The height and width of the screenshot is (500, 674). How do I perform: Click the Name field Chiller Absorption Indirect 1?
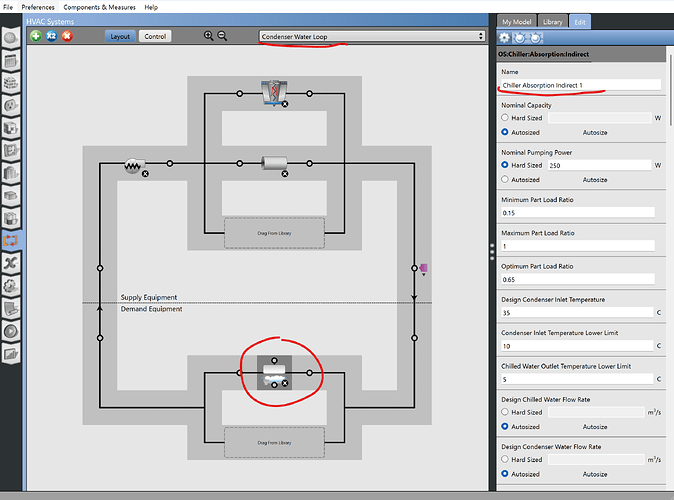[581, 85]
